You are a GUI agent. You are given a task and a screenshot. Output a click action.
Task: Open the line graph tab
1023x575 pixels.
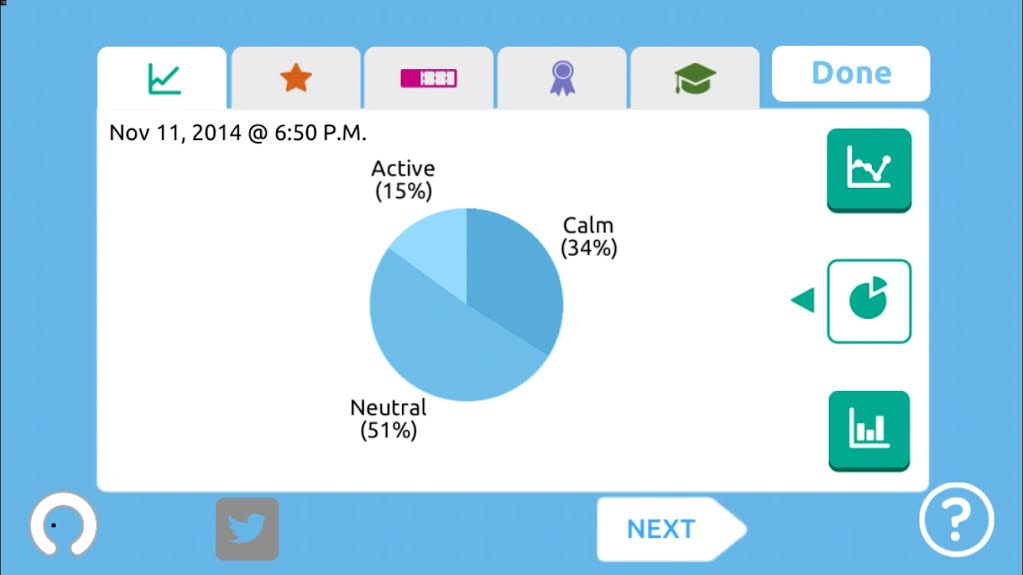point(162,78)
